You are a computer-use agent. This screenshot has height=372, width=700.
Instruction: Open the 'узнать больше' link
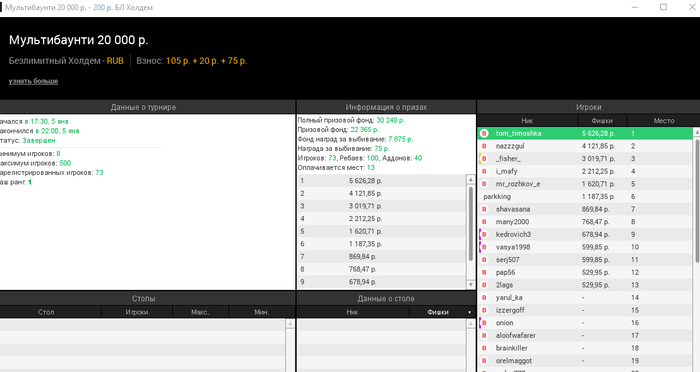pyautogui.click(x=33, y=81)
